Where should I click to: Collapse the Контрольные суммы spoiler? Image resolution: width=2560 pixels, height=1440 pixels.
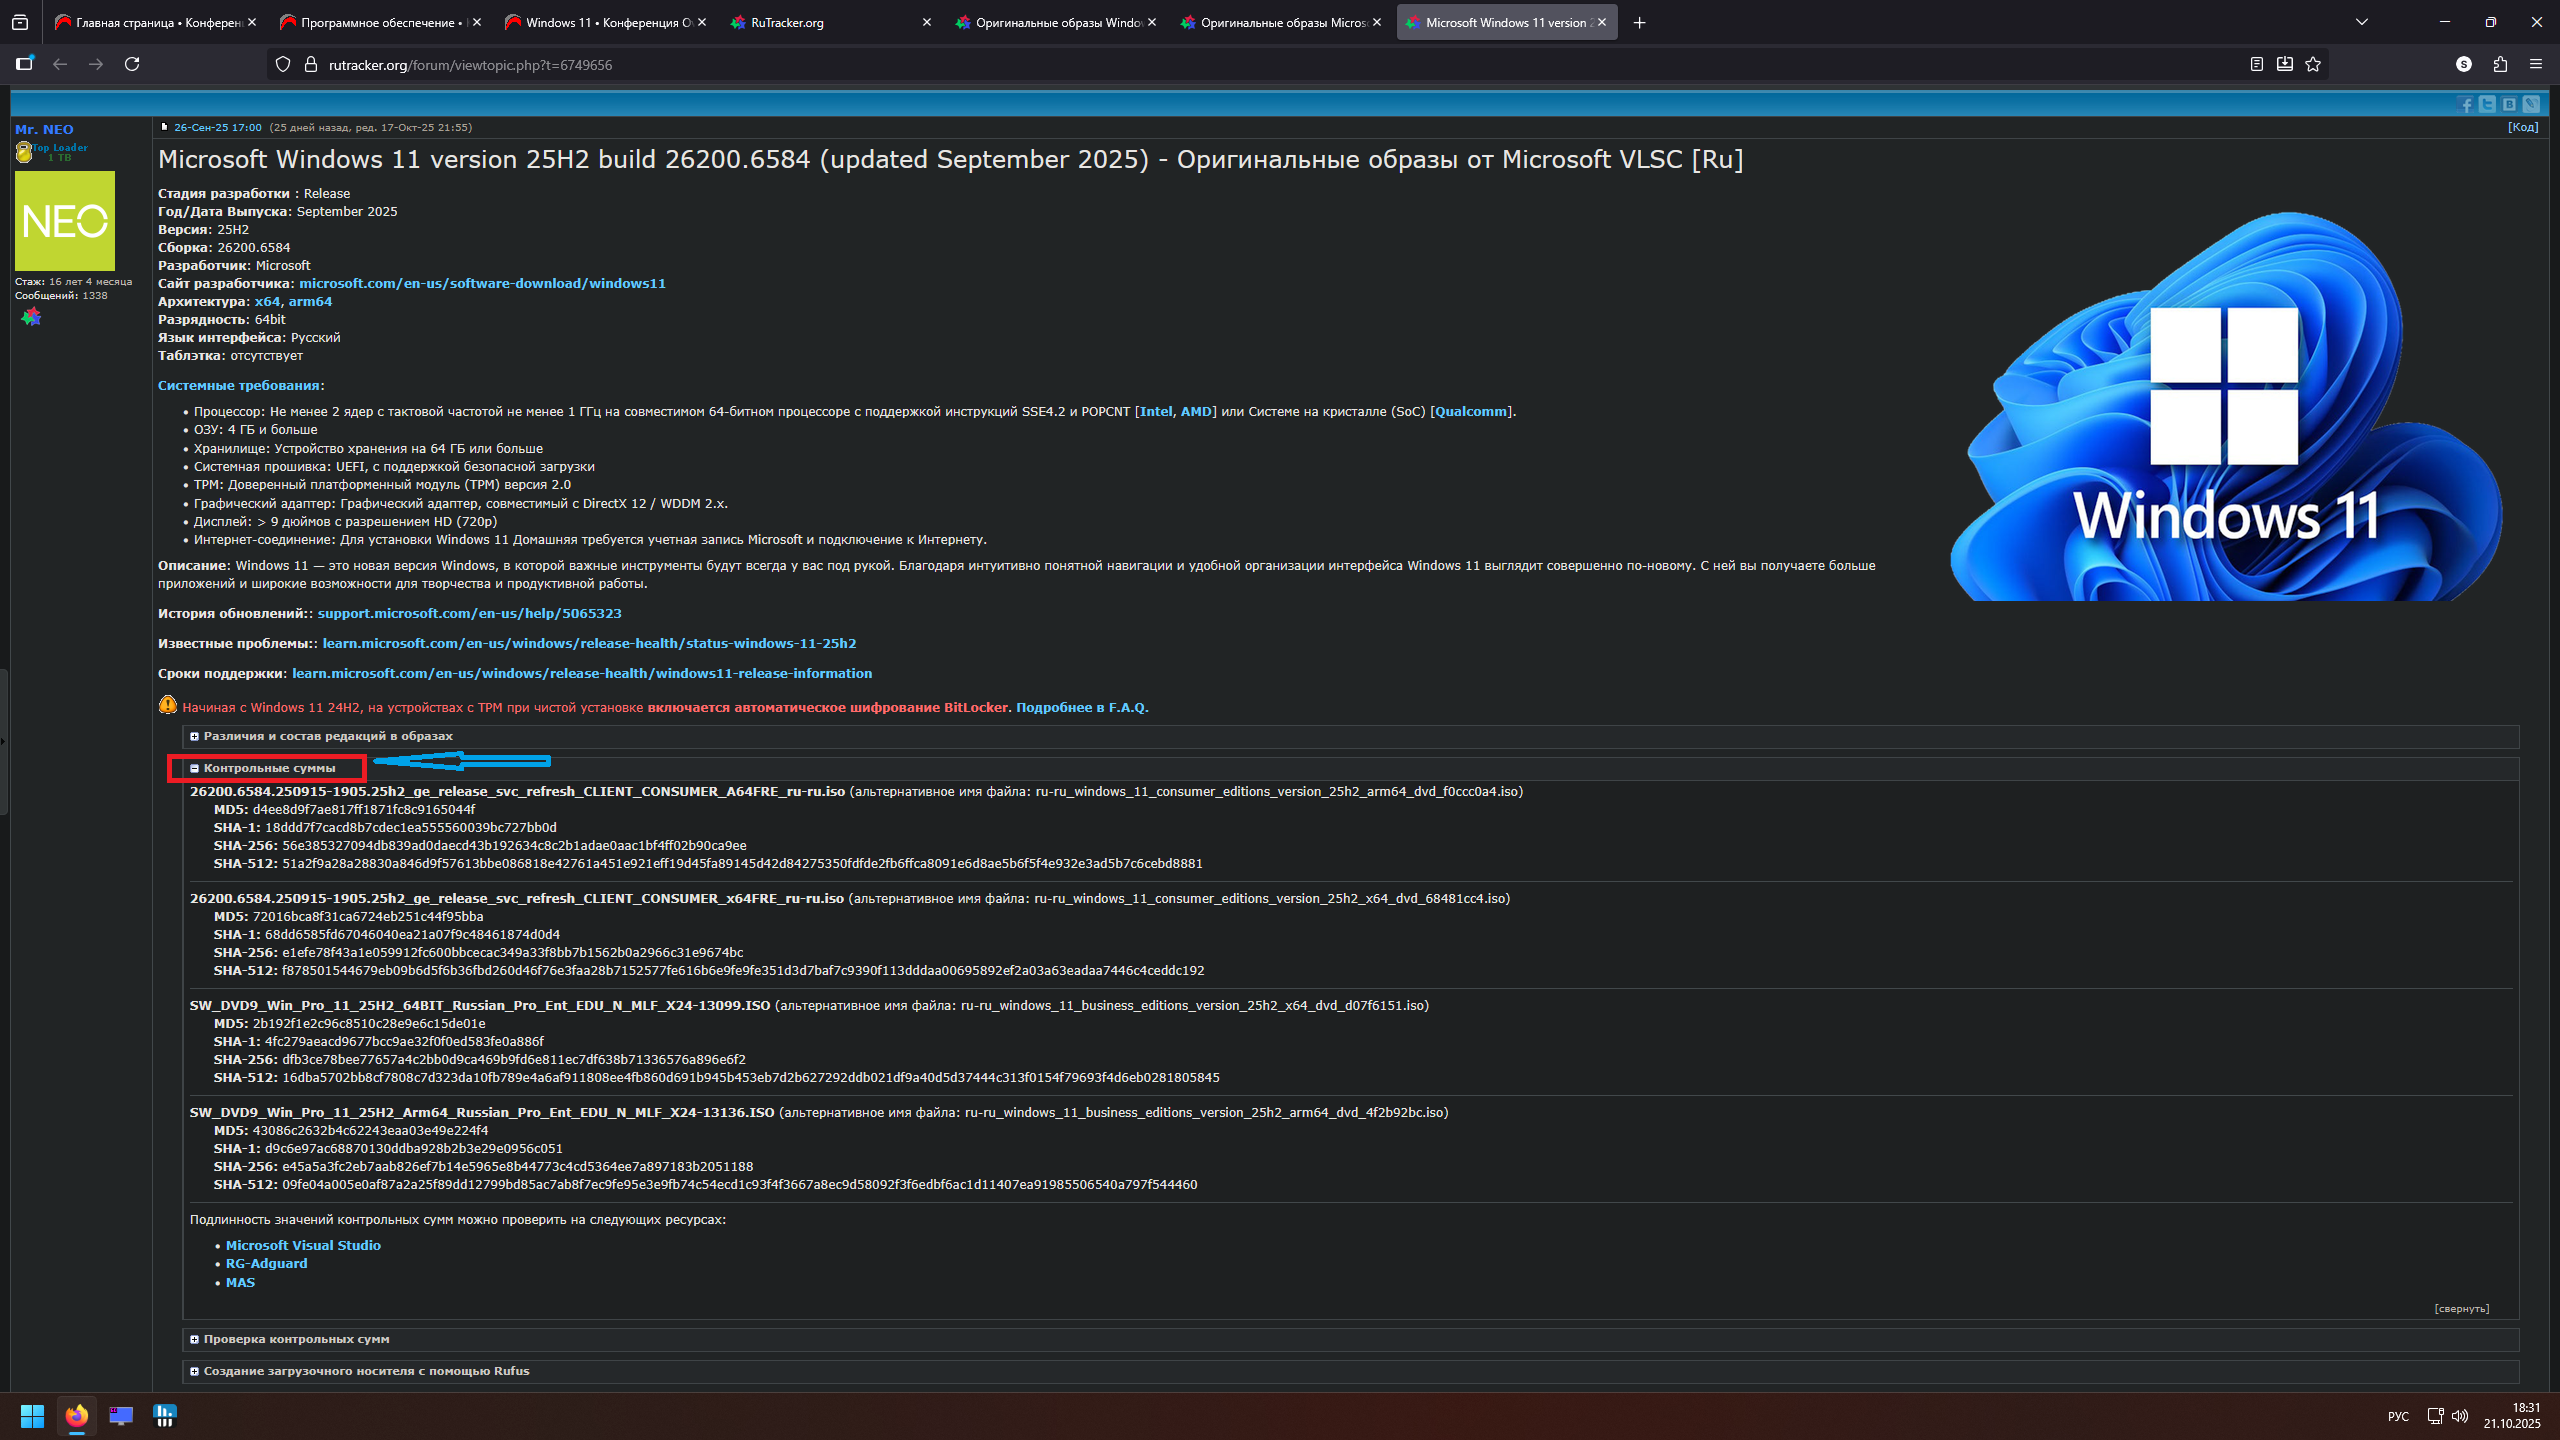coord(268,768)
